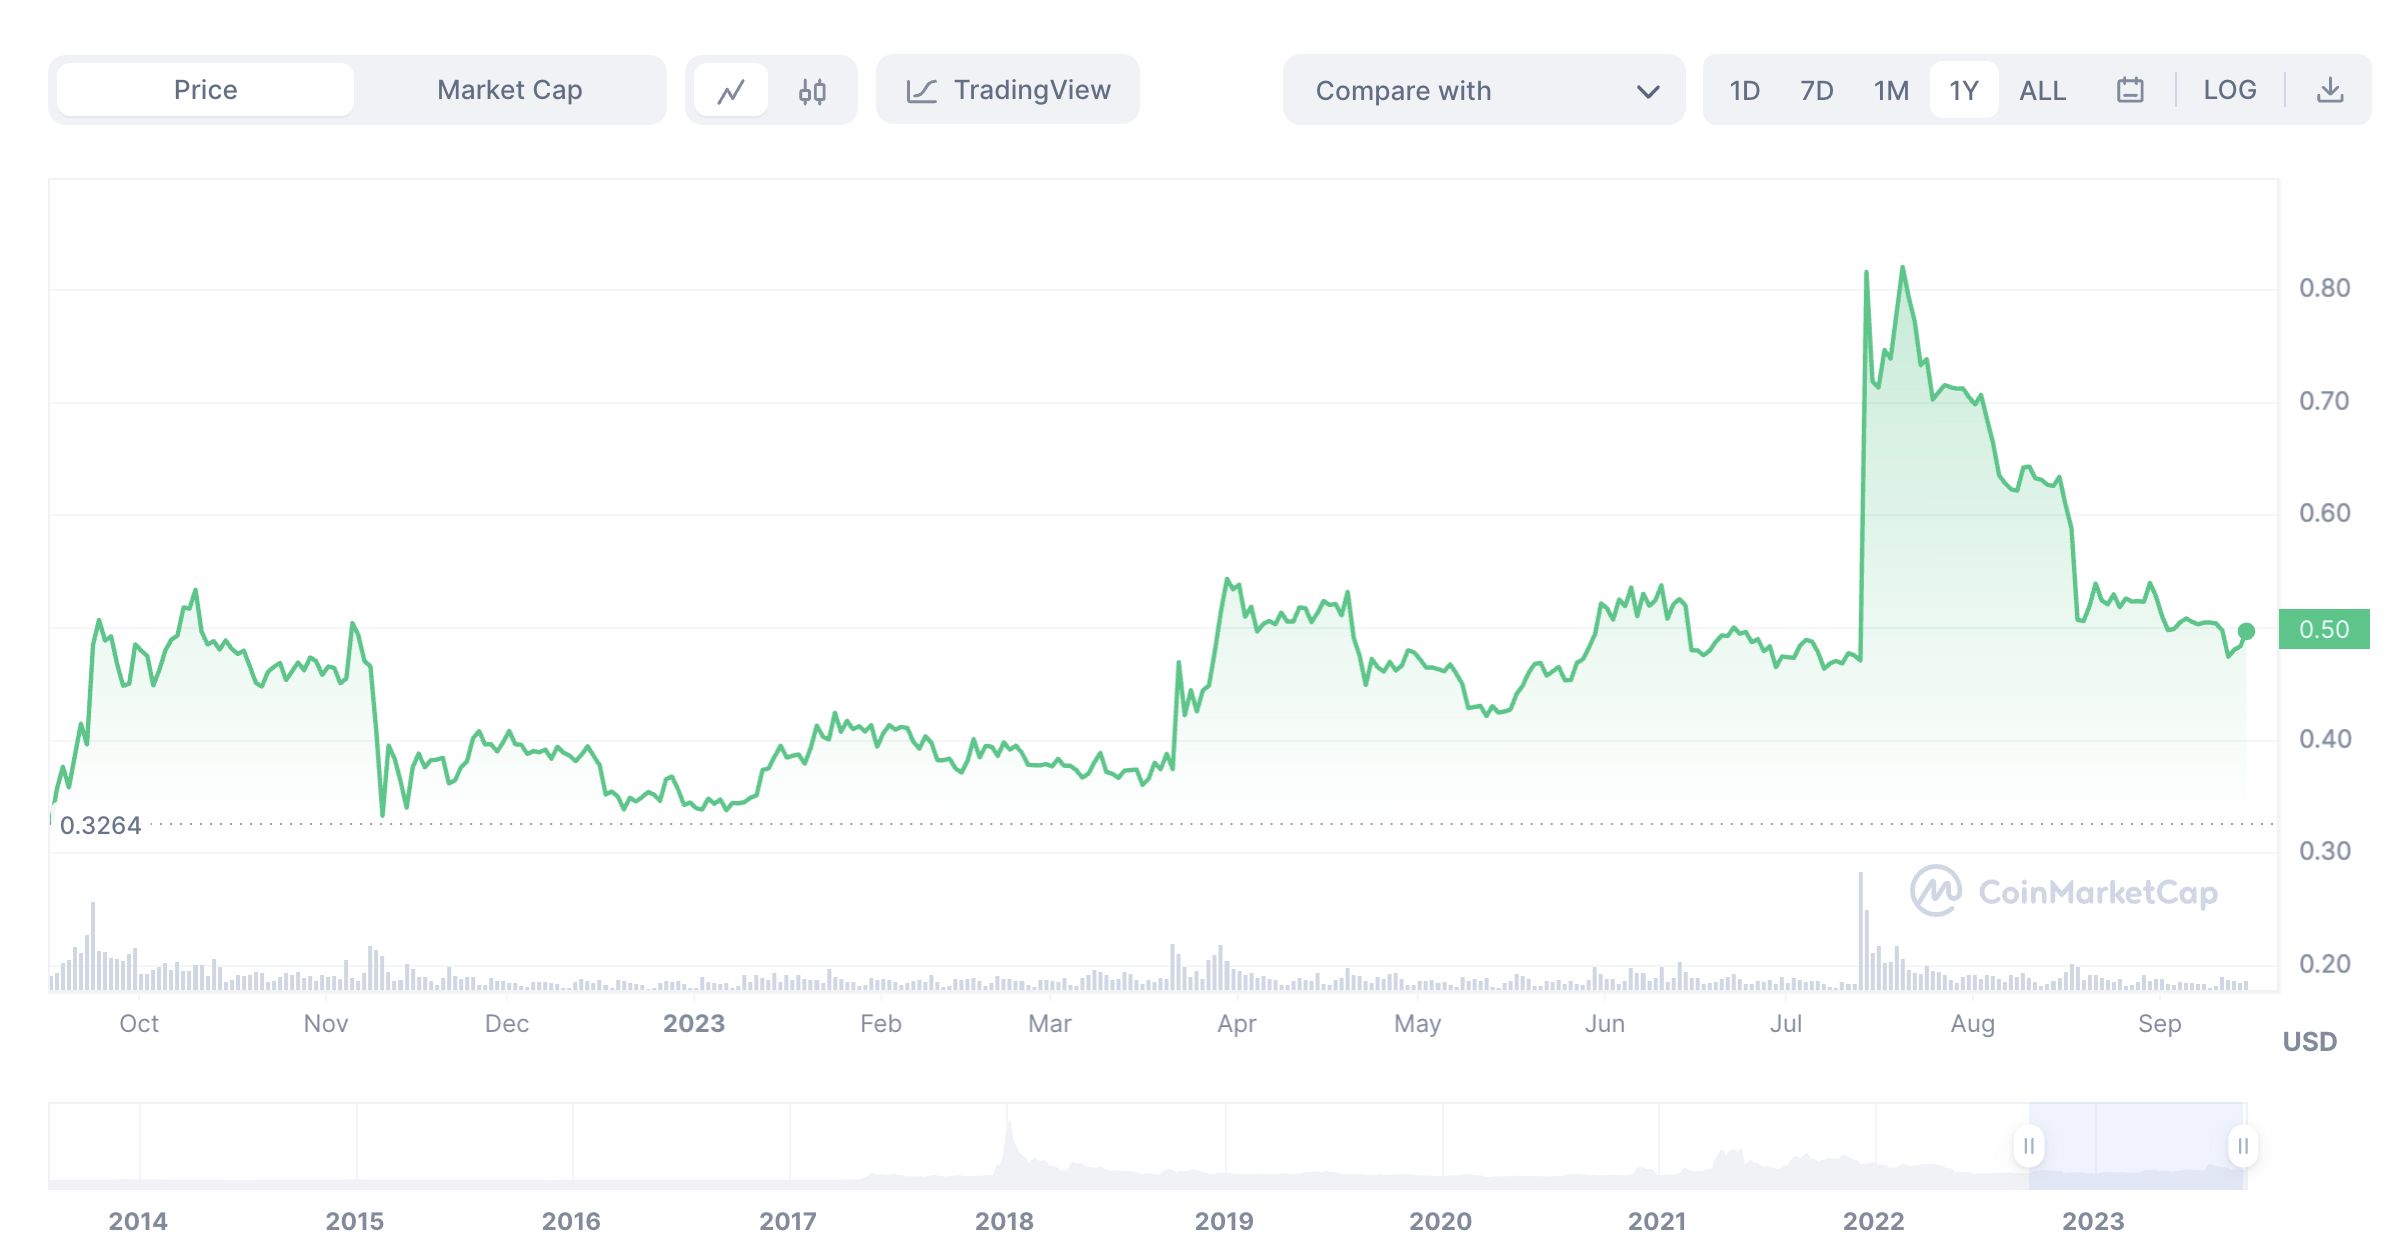Click 2018 in the overview timeline
Screen dimensions: 2394x1254
tap(1005, 1221)
